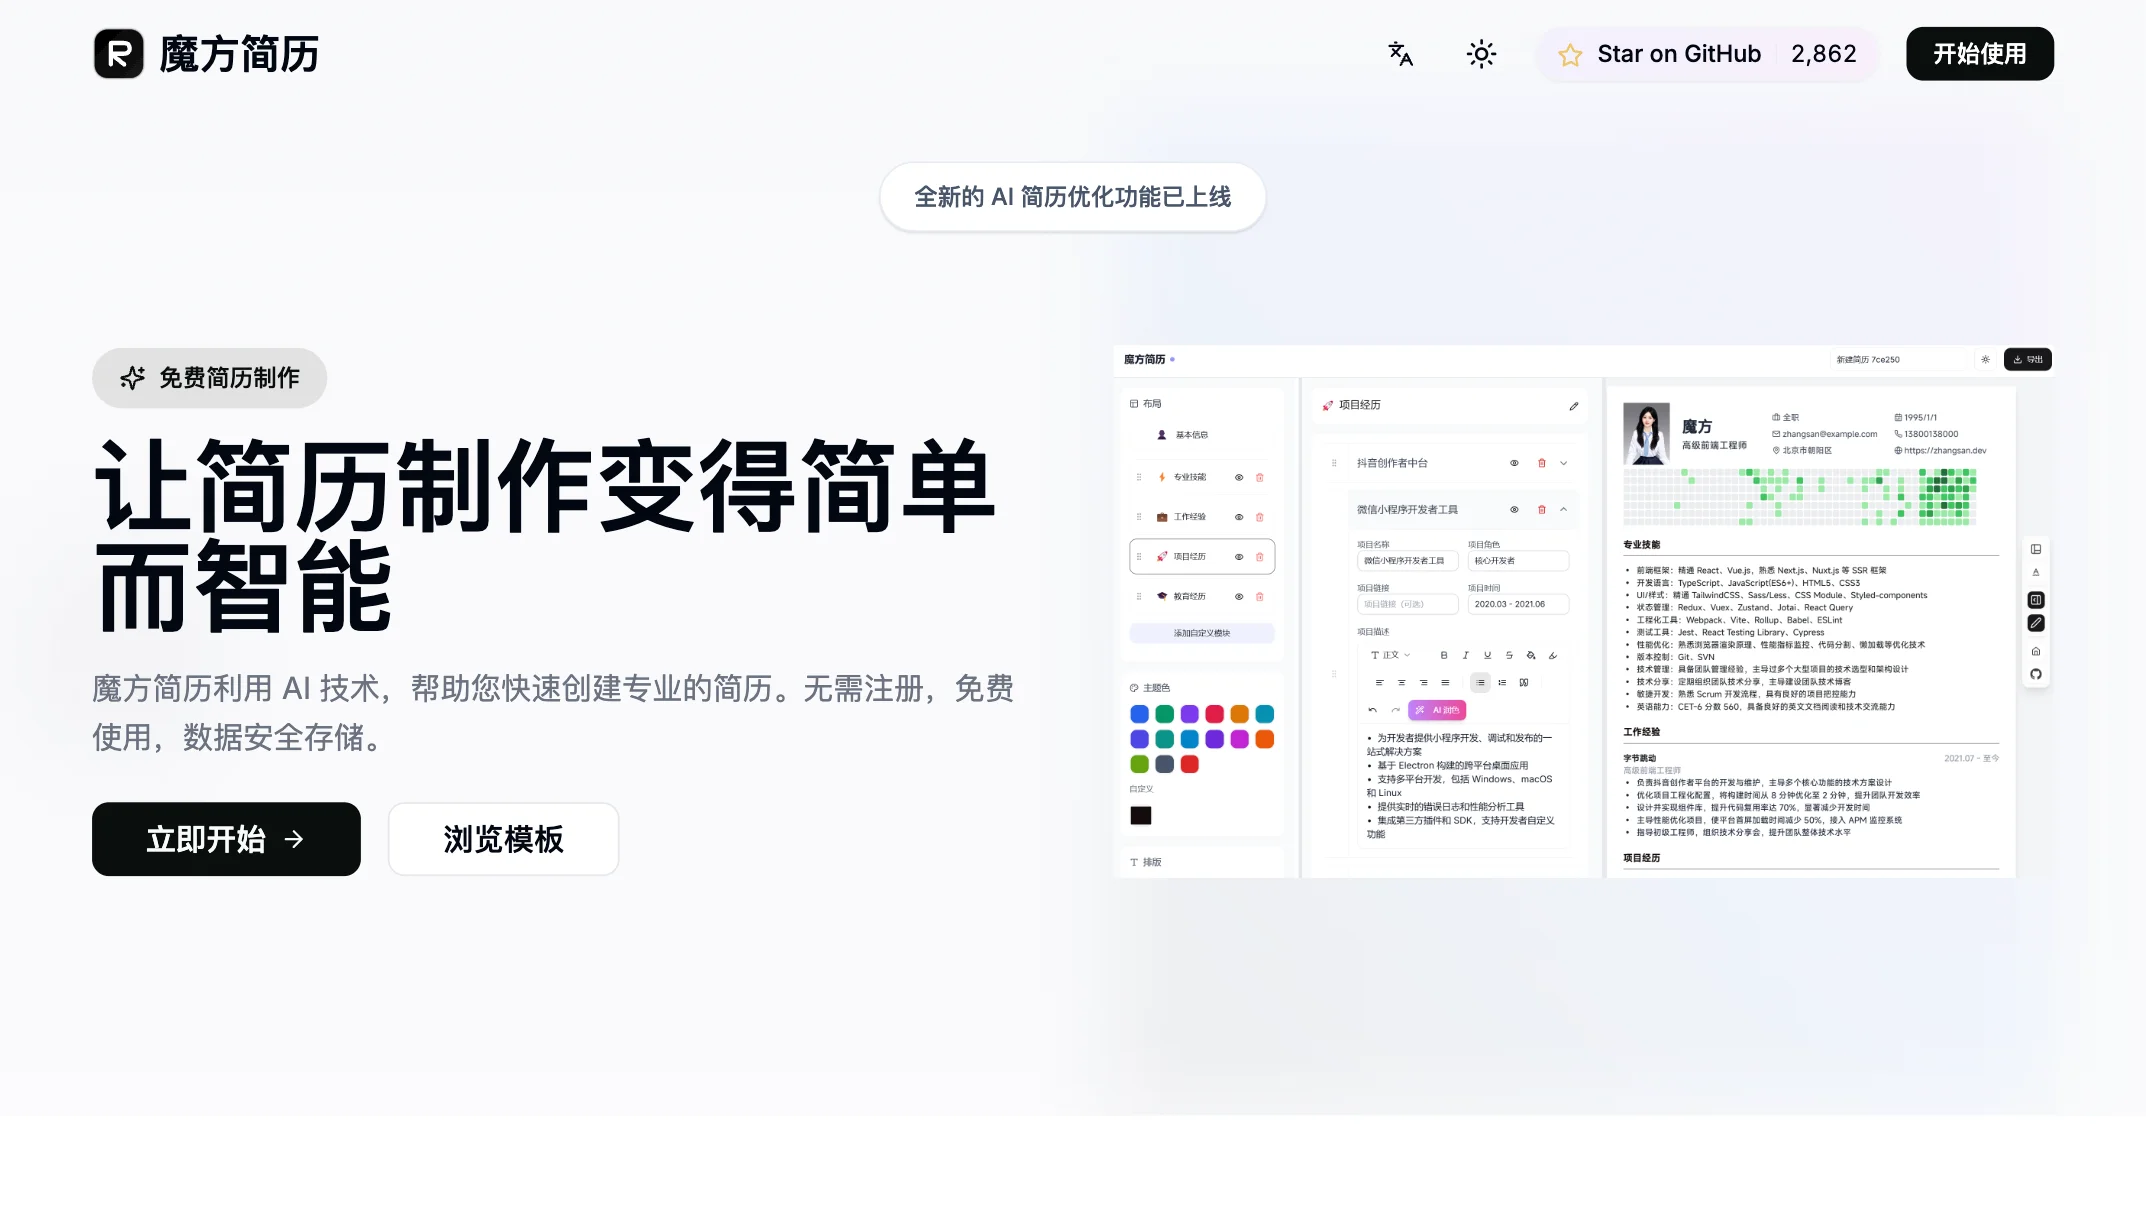Image resolution: width=2146 pixels, height=1208 pixels.
Task: Click the Star on GitHub button
Action: pyautogui.click(x=1705, y=54)
